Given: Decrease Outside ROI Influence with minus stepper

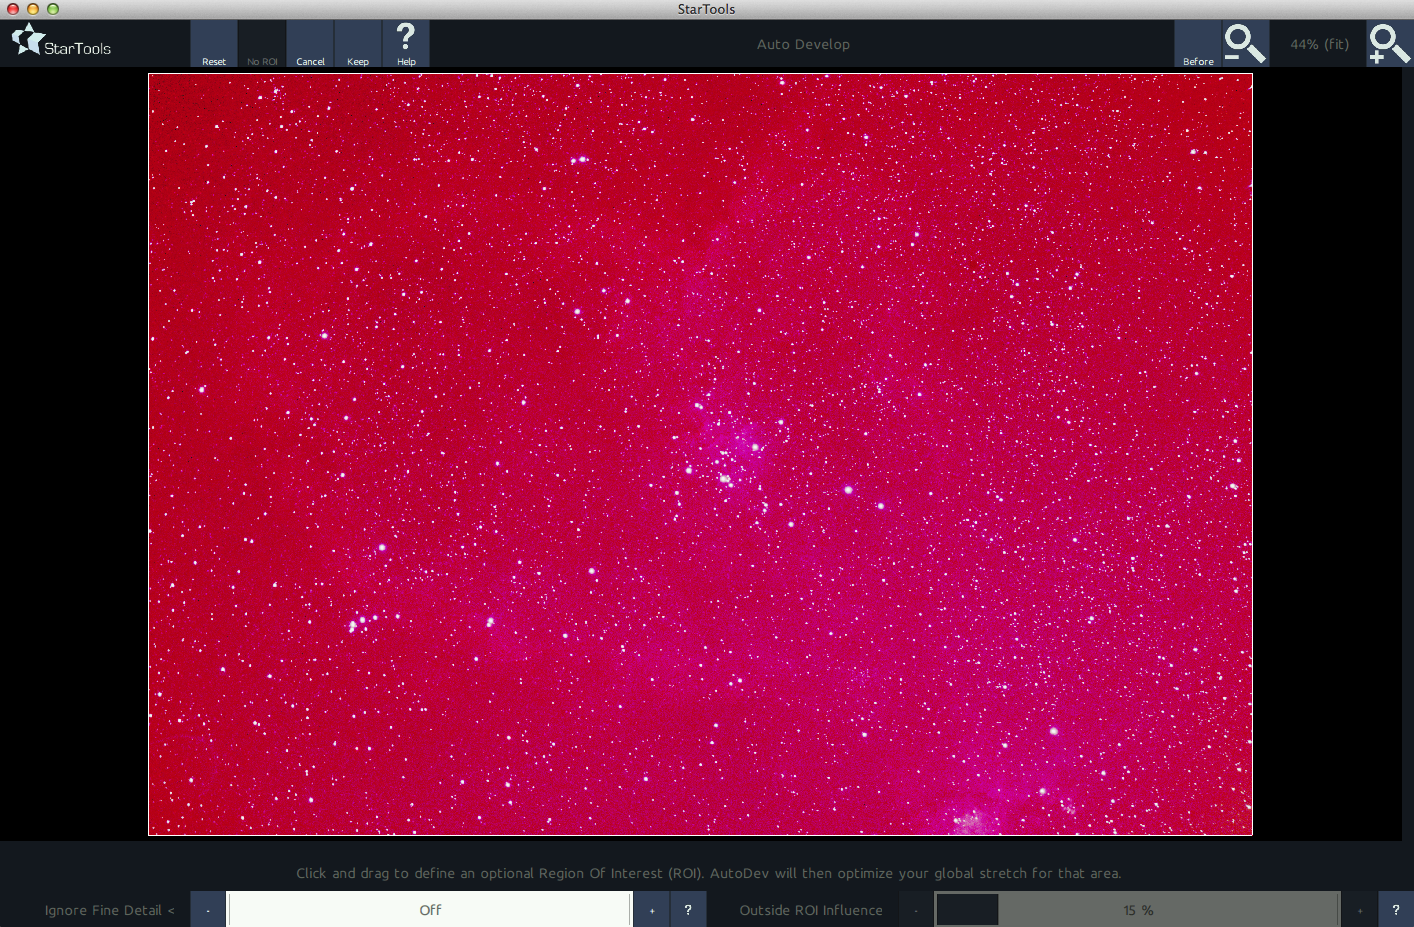Looking at the screenshot, I should pyautogui.click(x=915, y=910).
